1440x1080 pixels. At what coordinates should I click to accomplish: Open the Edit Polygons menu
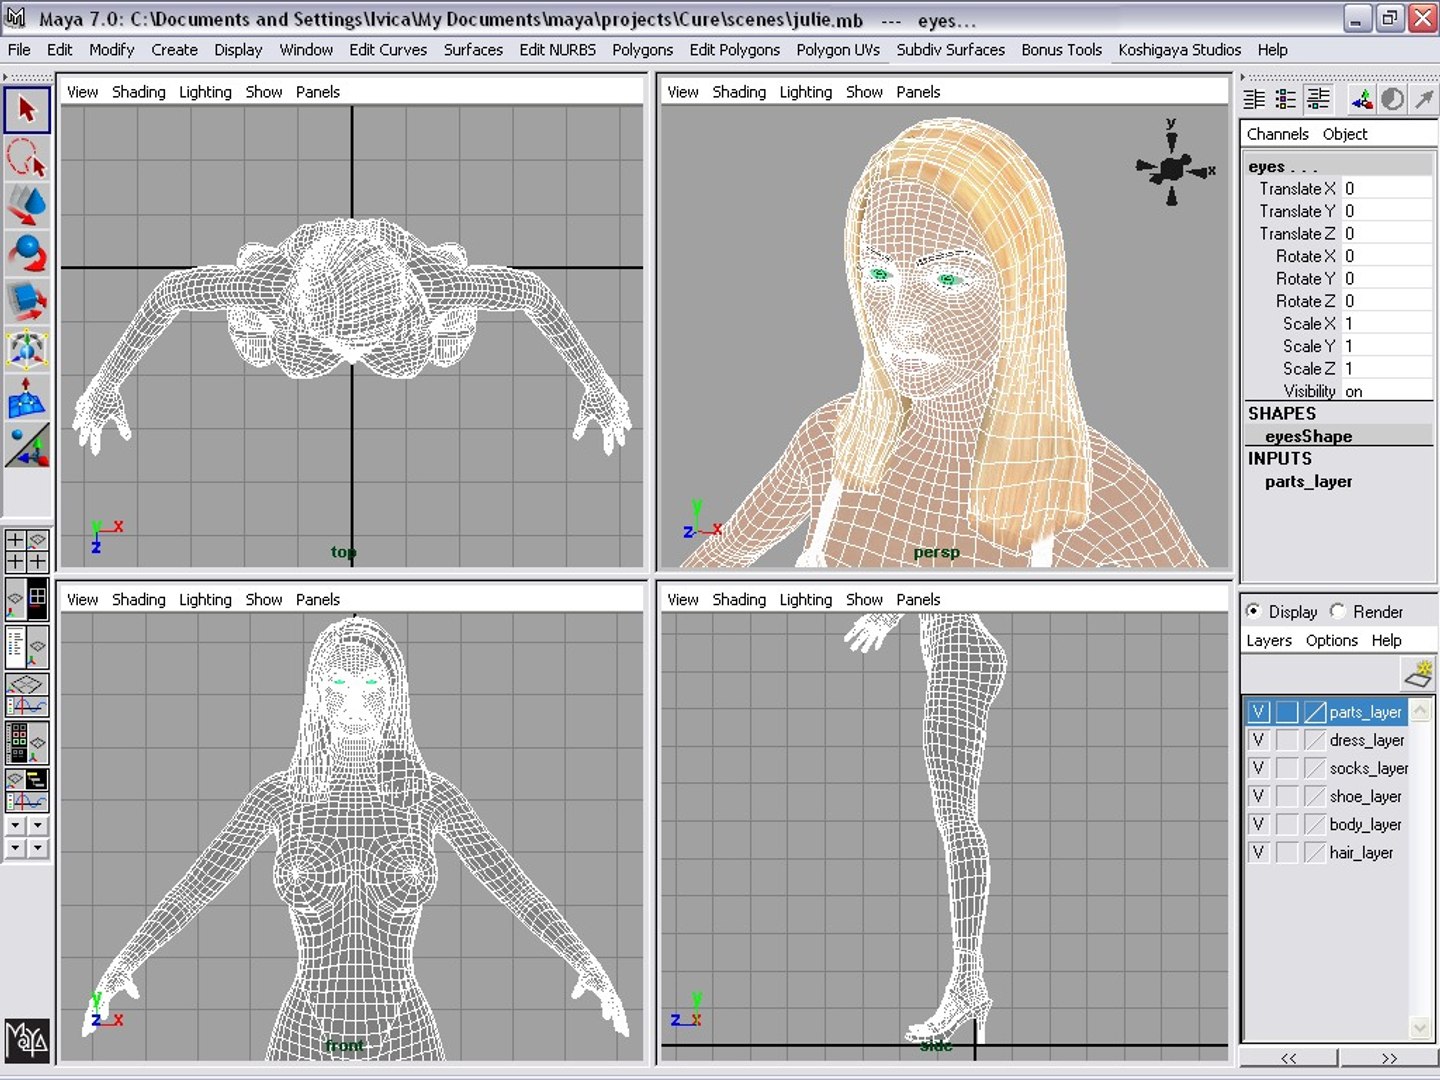coord(735,50)
